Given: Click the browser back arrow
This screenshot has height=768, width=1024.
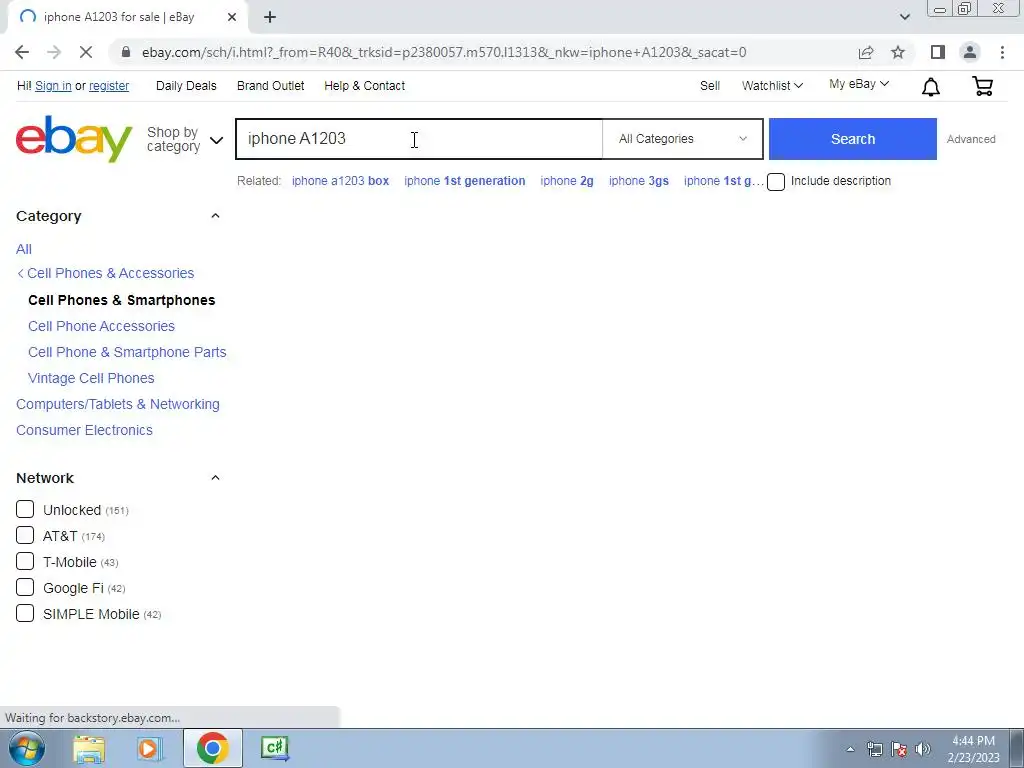Looking at the screenshot, I should point(22,52).
